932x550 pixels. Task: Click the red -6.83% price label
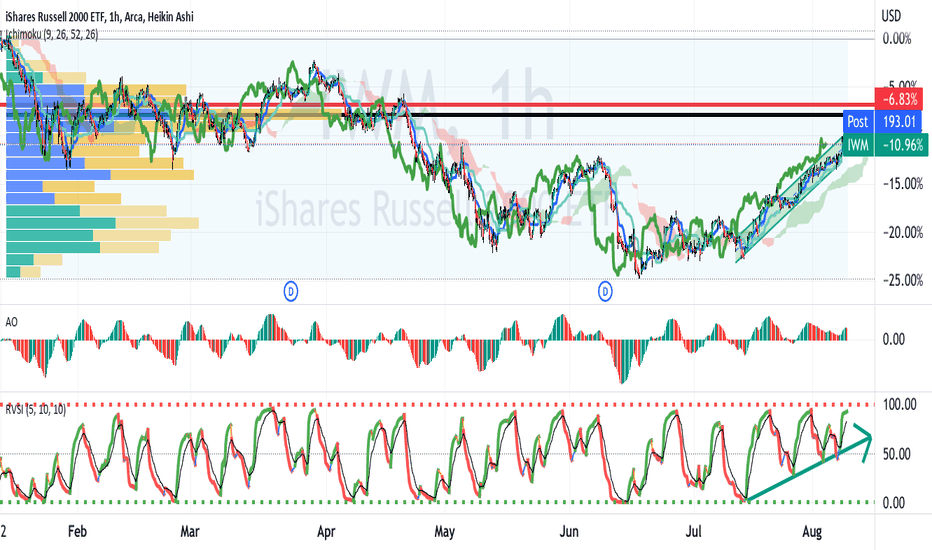click(x=899, y=99)
